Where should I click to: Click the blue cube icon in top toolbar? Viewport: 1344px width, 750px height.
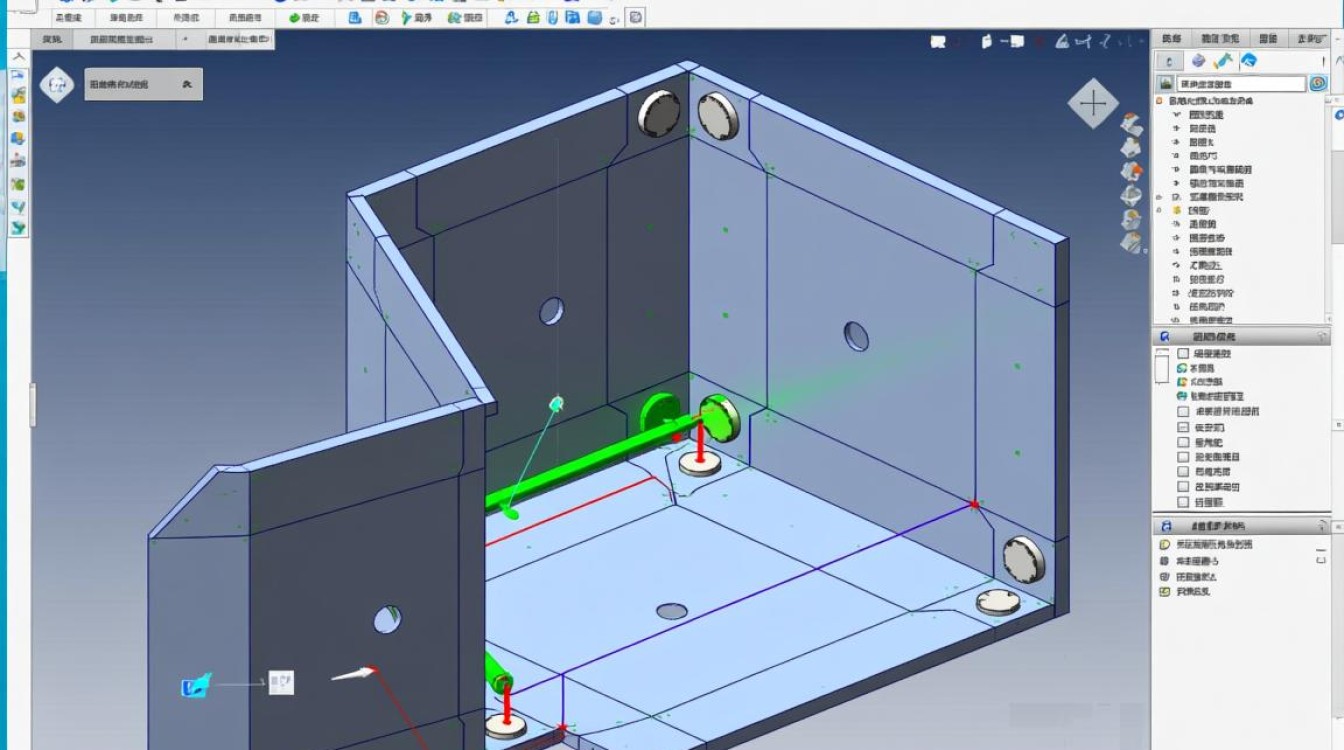click(595, 18)
